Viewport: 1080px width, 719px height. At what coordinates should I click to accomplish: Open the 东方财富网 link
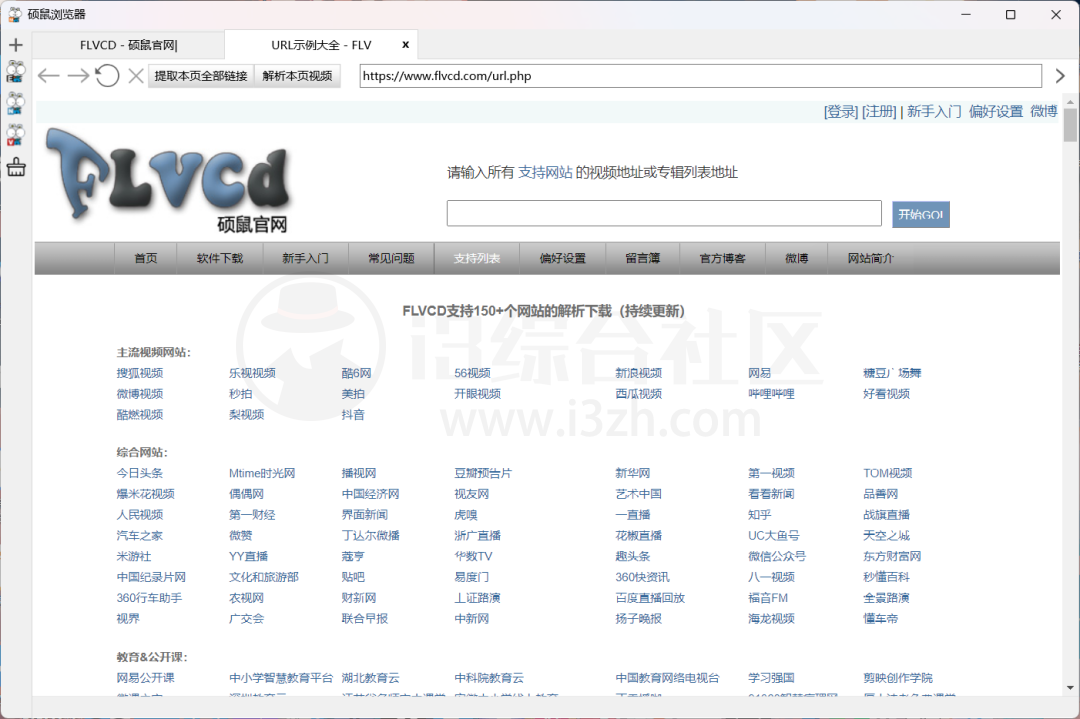click(x=892, y=556)
